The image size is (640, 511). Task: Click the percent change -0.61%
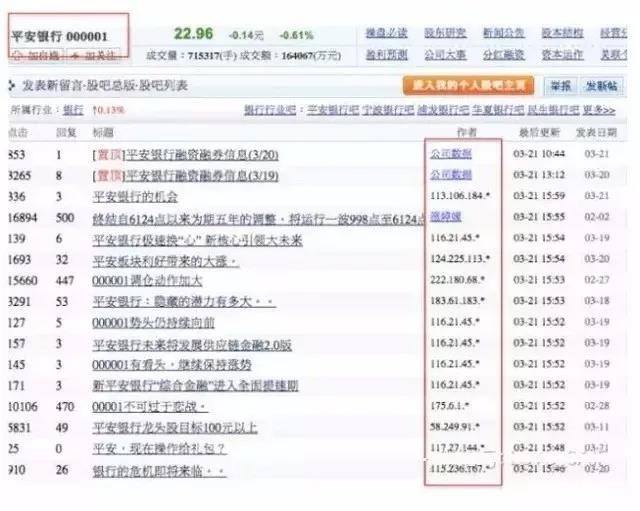point(296,36)
